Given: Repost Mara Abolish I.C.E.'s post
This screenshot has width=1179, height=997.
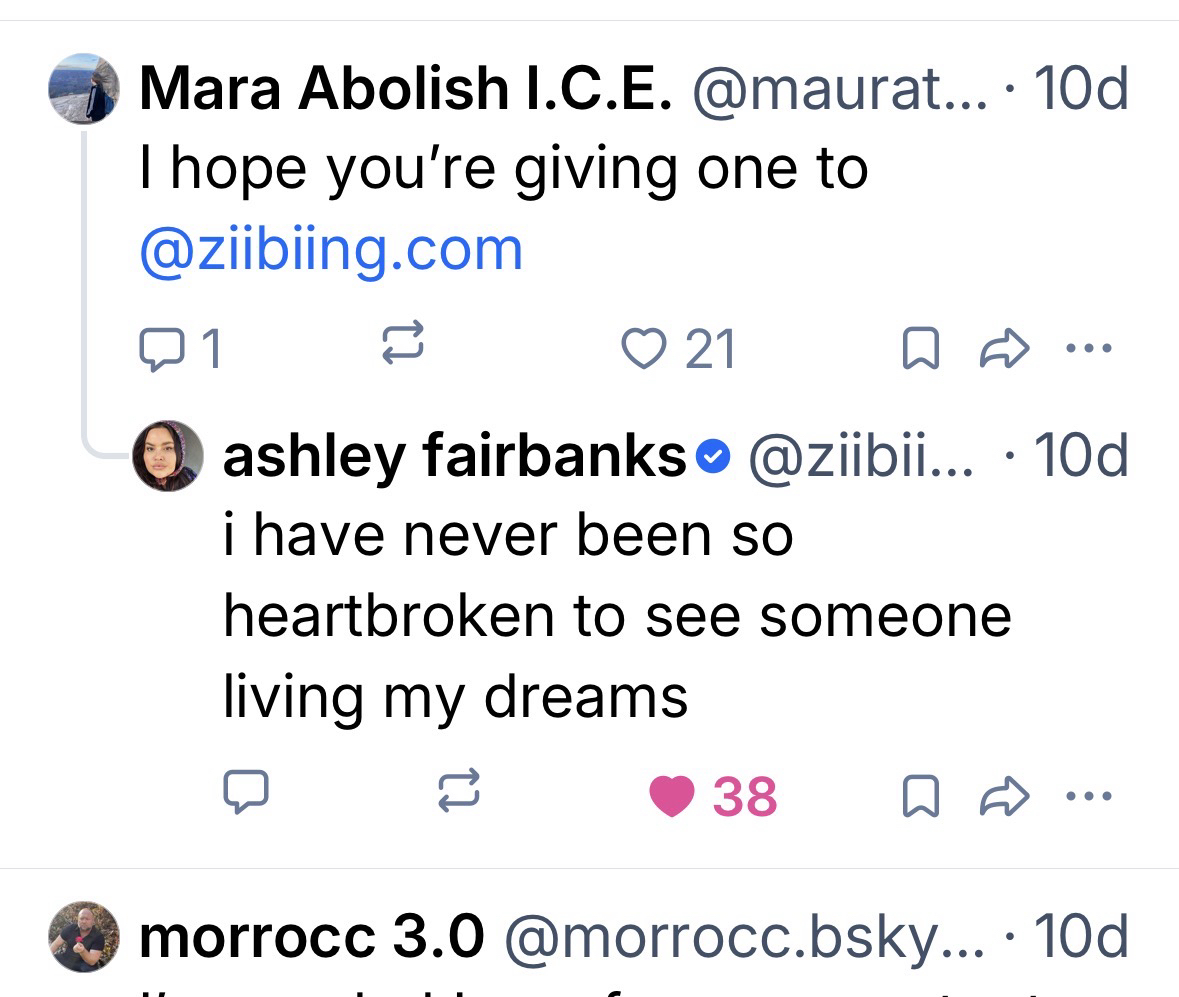Looking at the screenshot, I should 403,346.
